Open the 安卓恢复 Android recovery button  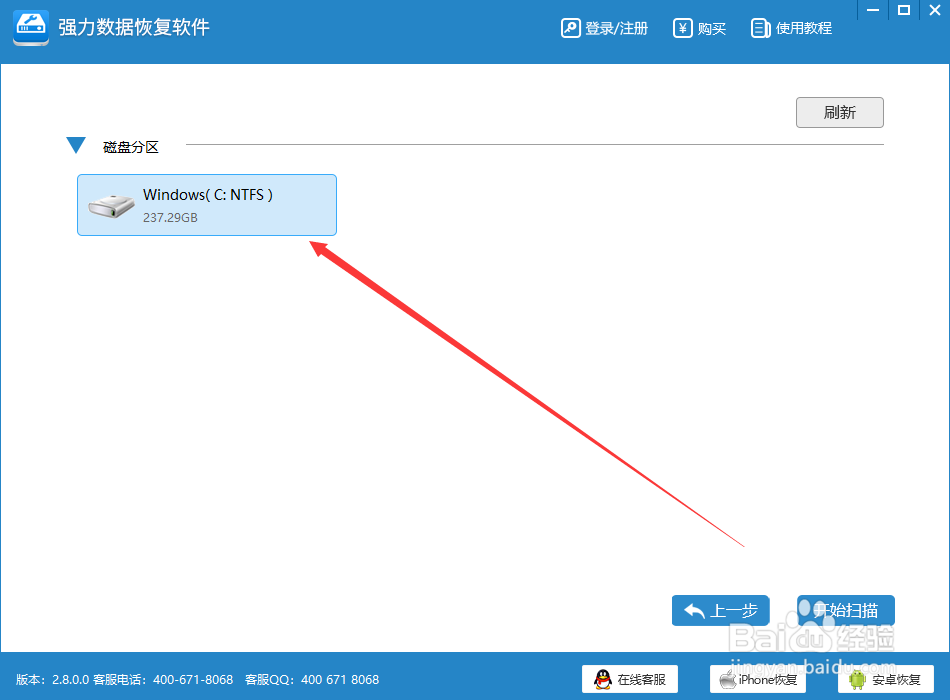(886, 679)
